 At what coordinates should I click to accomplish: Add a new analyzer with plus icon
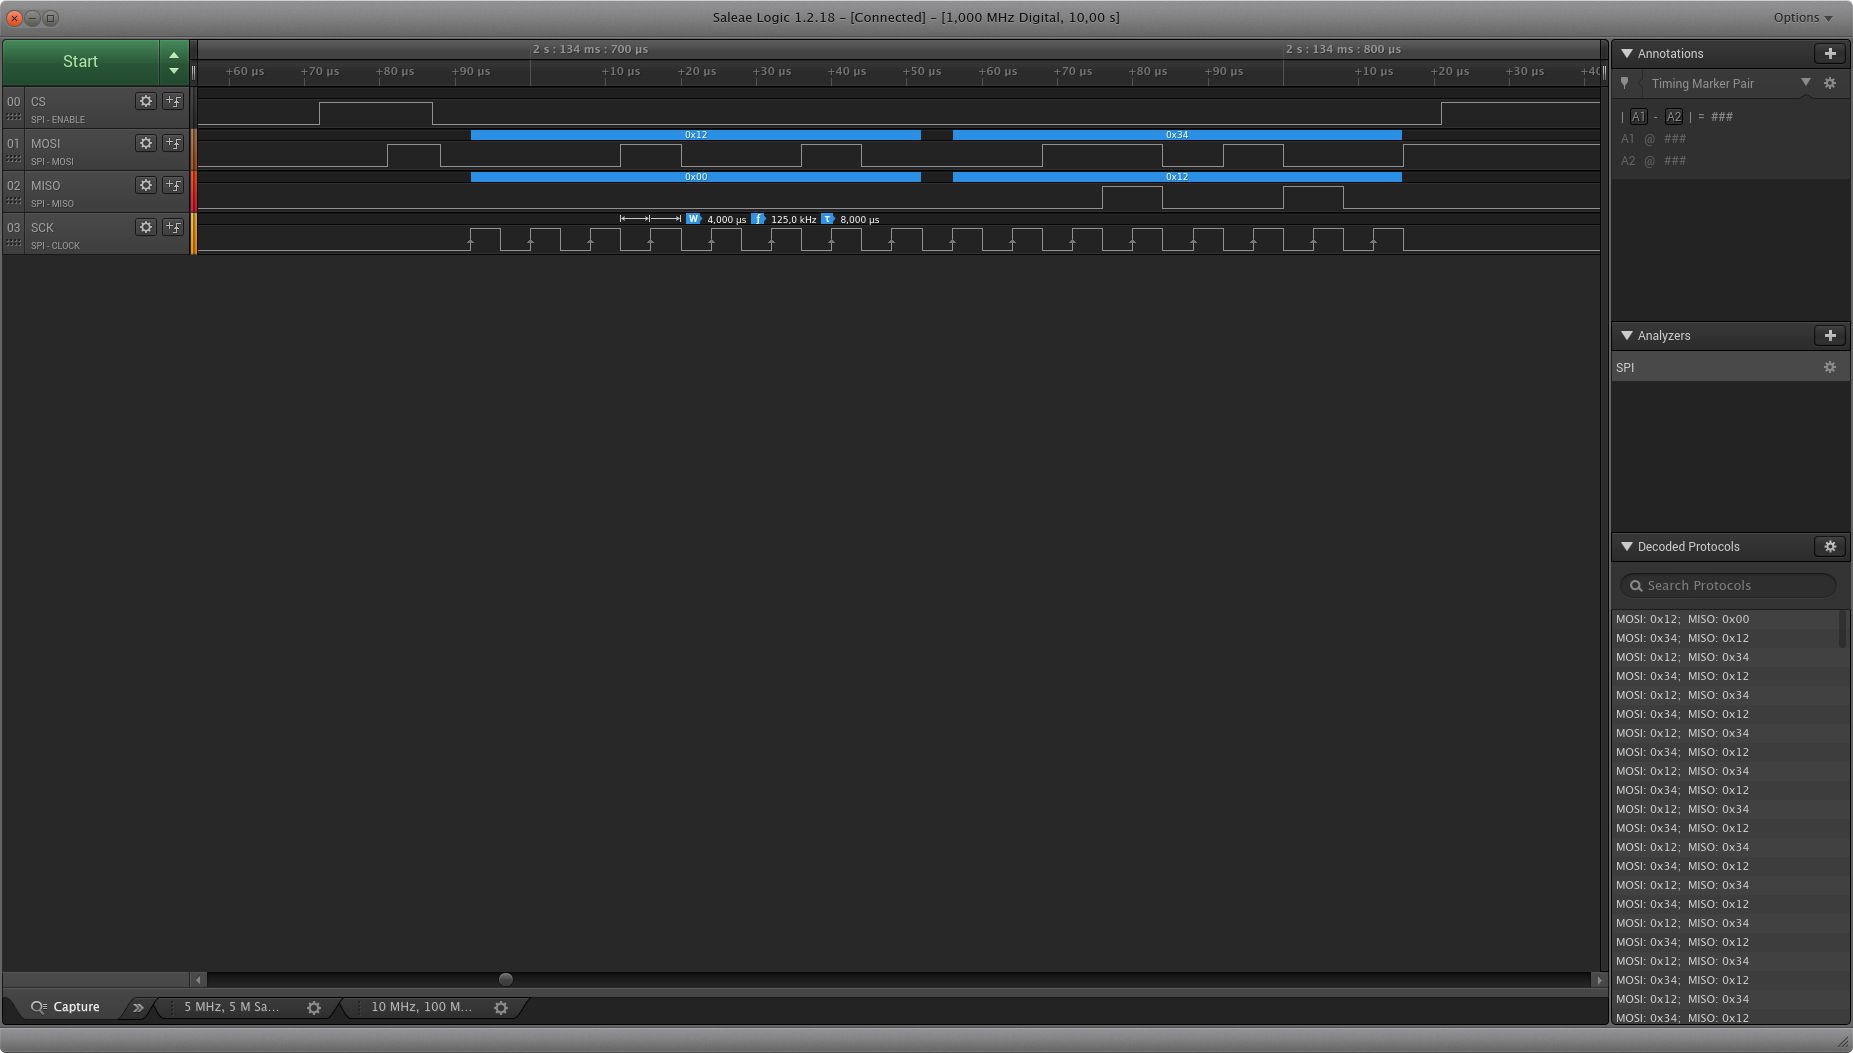1832,335
